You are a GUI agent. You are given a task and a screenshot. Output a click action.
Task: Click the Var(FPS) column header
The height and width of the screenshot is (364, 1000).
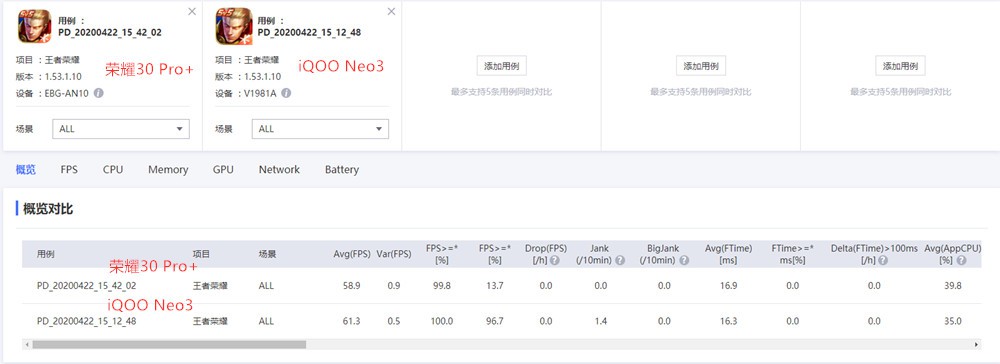tap(394, 254)
